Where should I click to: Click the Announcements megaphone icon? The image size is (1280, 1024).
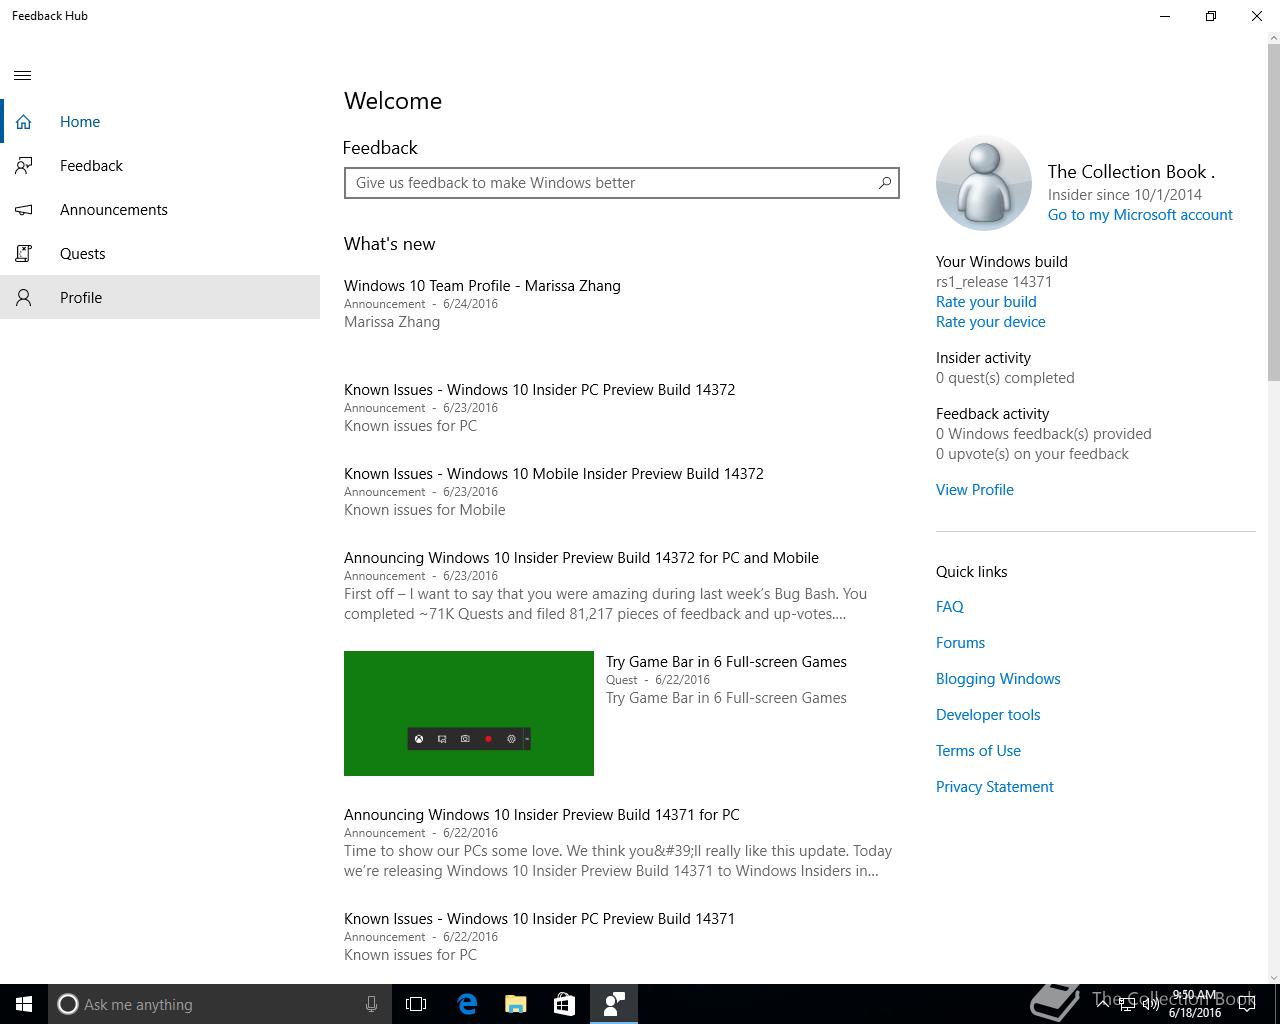click(23, 210)
